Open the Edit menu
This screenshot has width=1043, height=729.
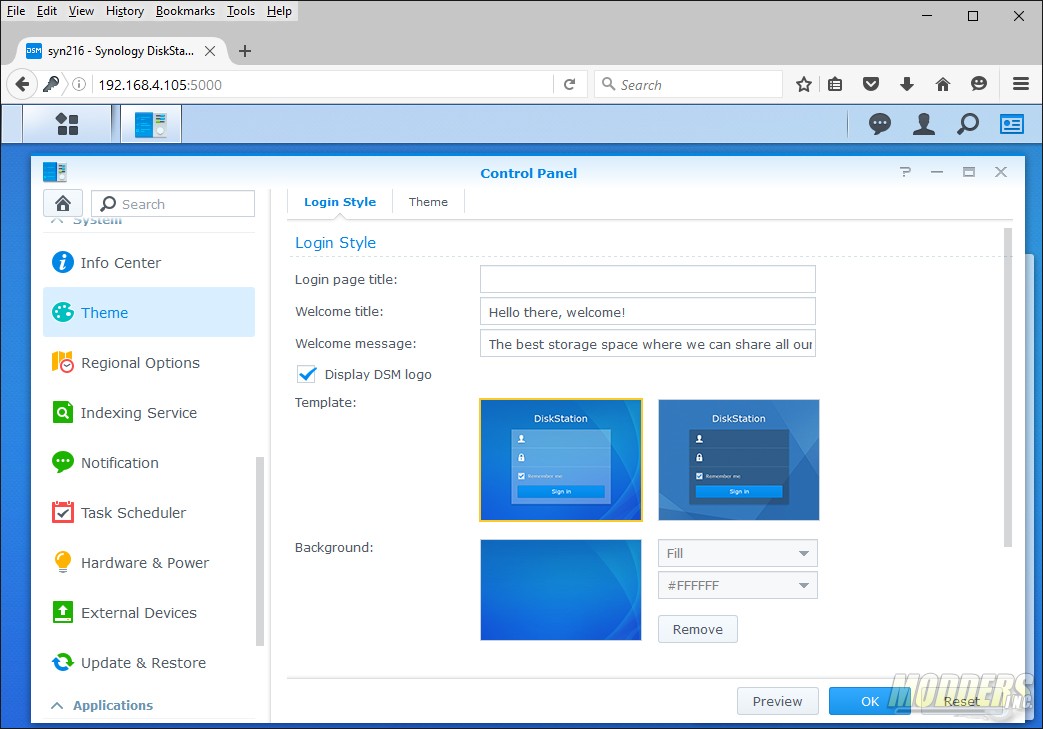pos(47,11)
